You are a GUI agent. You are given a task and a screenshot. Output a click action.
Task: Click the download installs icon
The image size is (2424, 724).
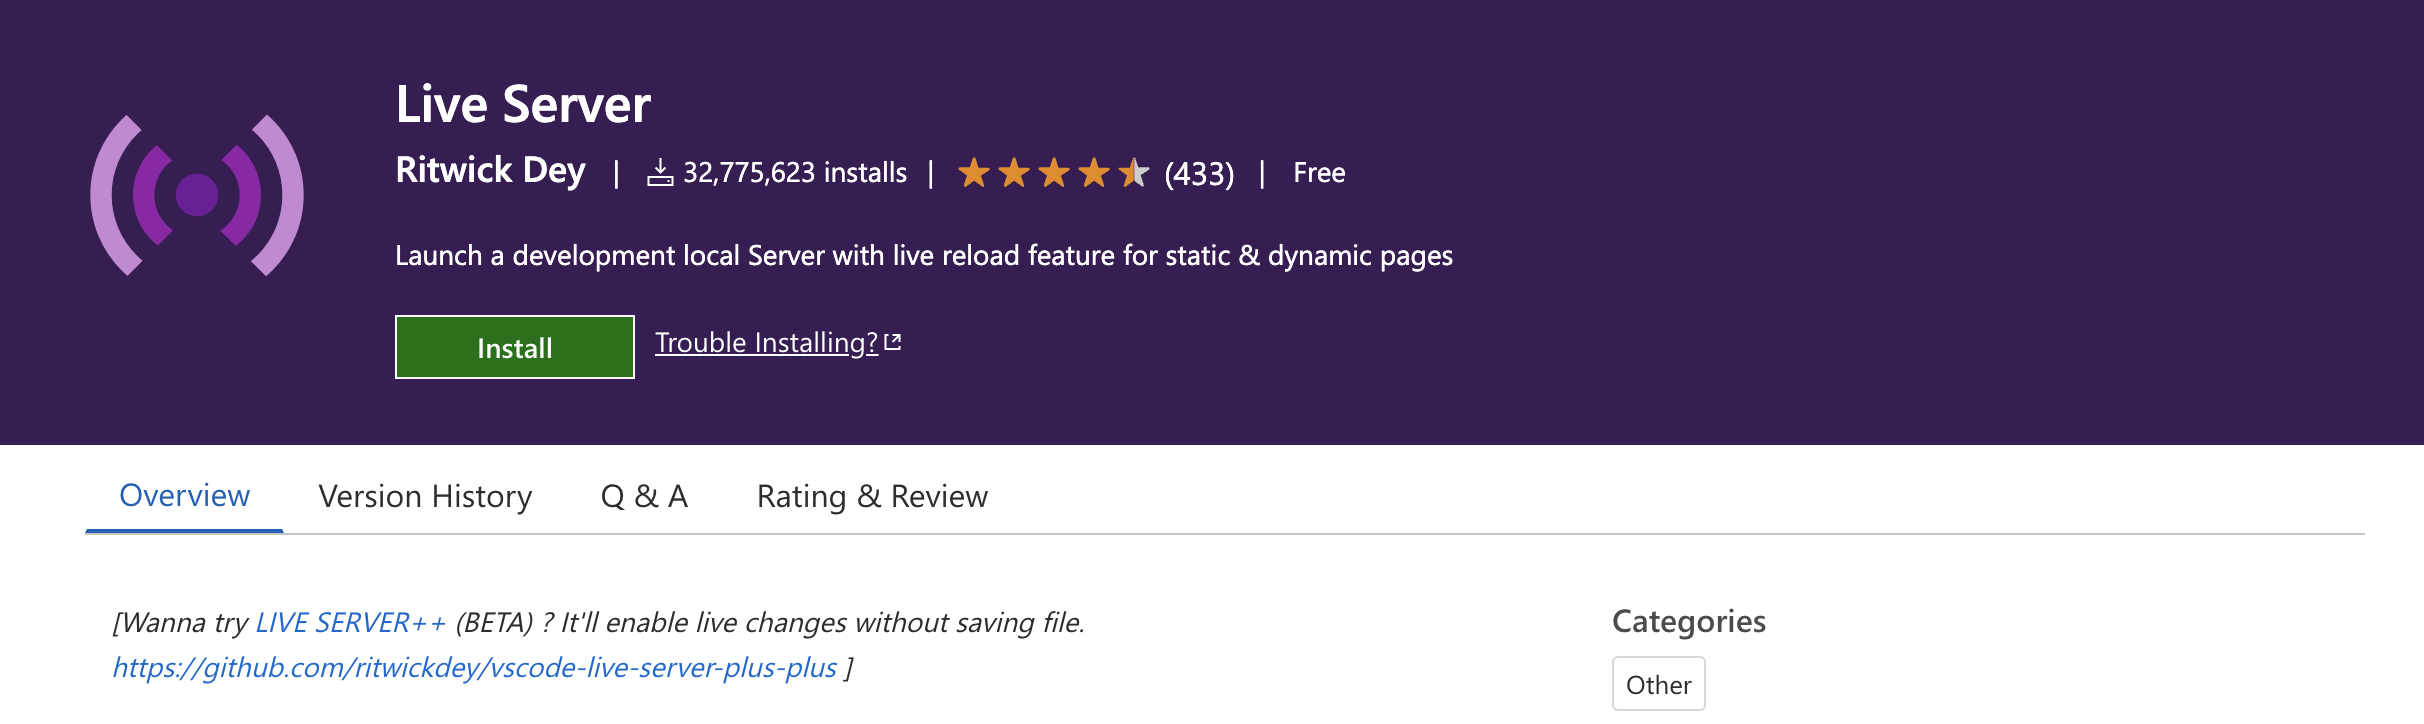[660, 173]
